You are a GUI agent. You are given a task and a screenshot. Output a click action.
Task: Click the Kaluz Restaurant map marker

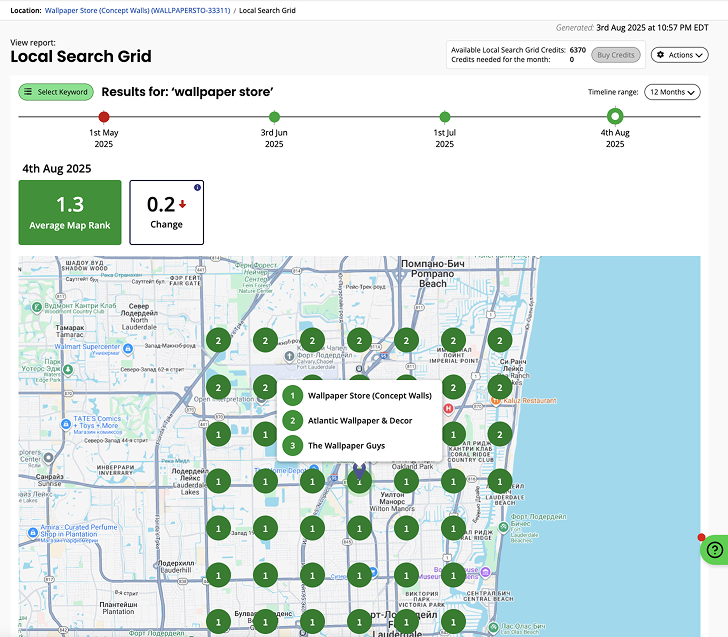483,400
